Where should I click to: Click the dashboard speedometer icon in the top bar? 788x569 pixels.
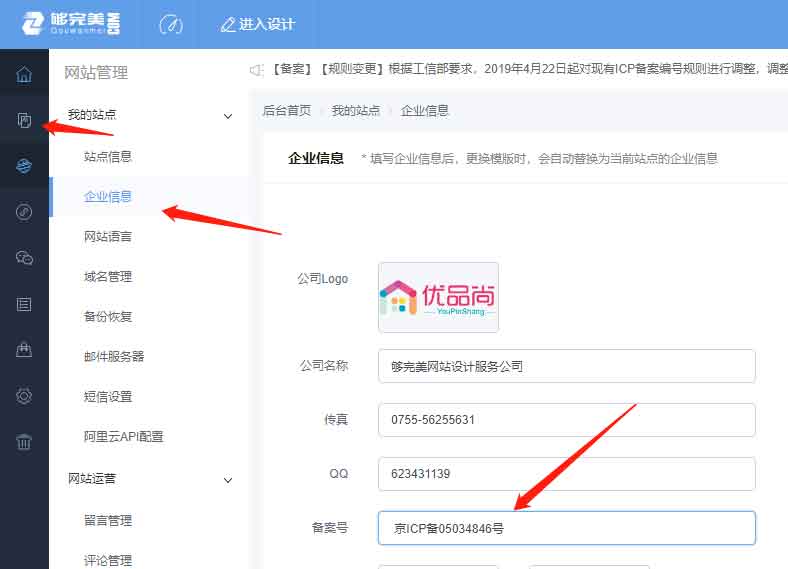click(170, 24)
